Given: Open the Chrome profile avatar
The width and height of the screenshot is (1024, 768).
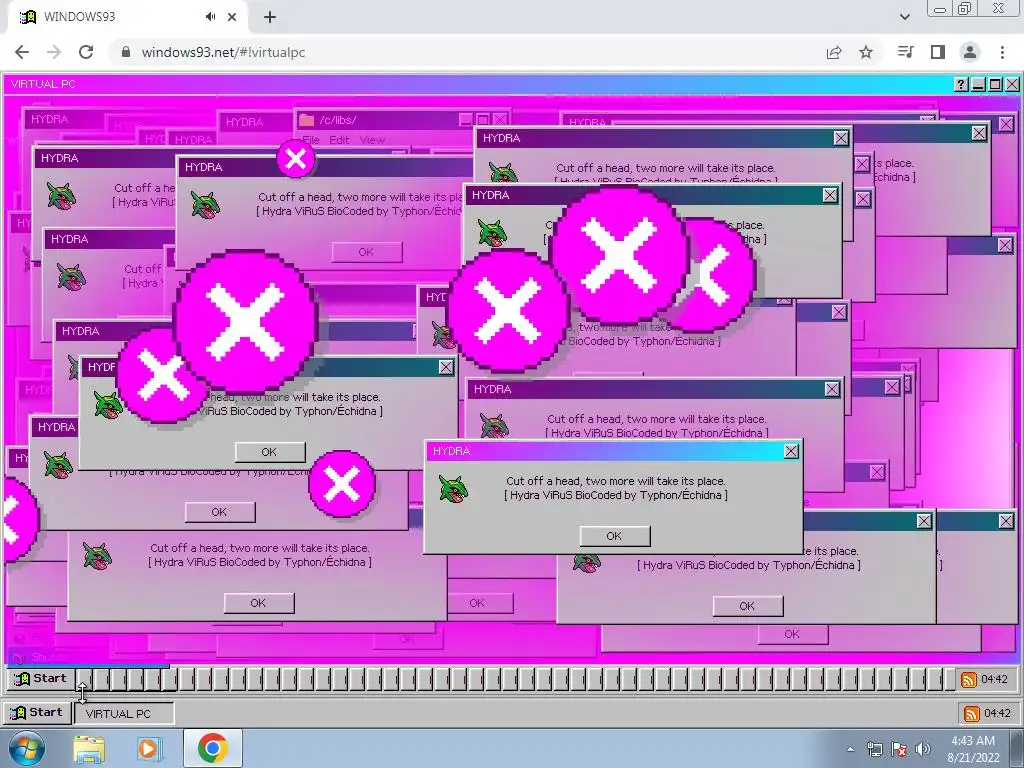Looking at the screenshot, I should pyautogui.click(x=970, y=52).
